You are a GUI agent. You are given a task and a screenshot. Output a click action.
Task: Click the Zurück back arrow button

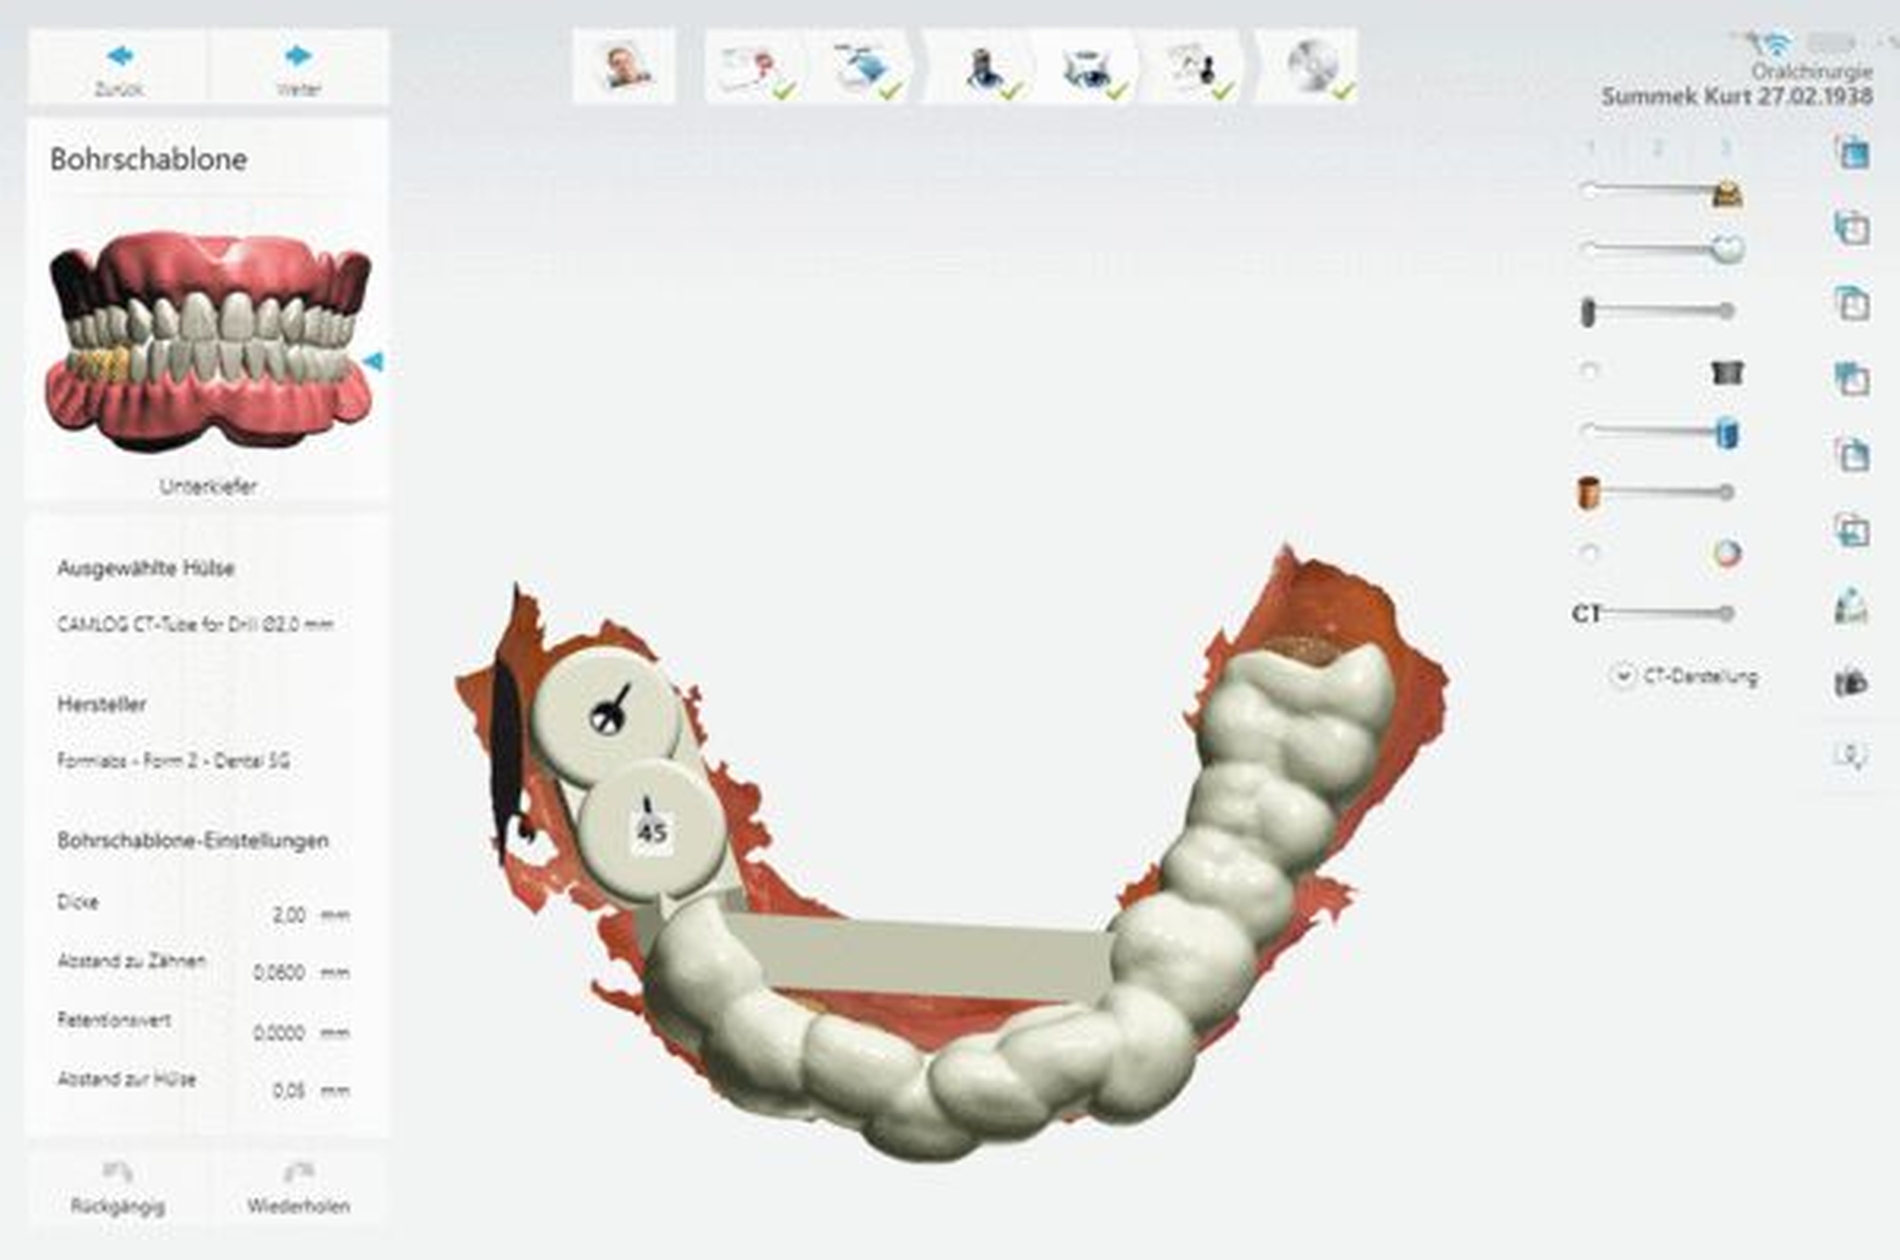tap(119, 66)
